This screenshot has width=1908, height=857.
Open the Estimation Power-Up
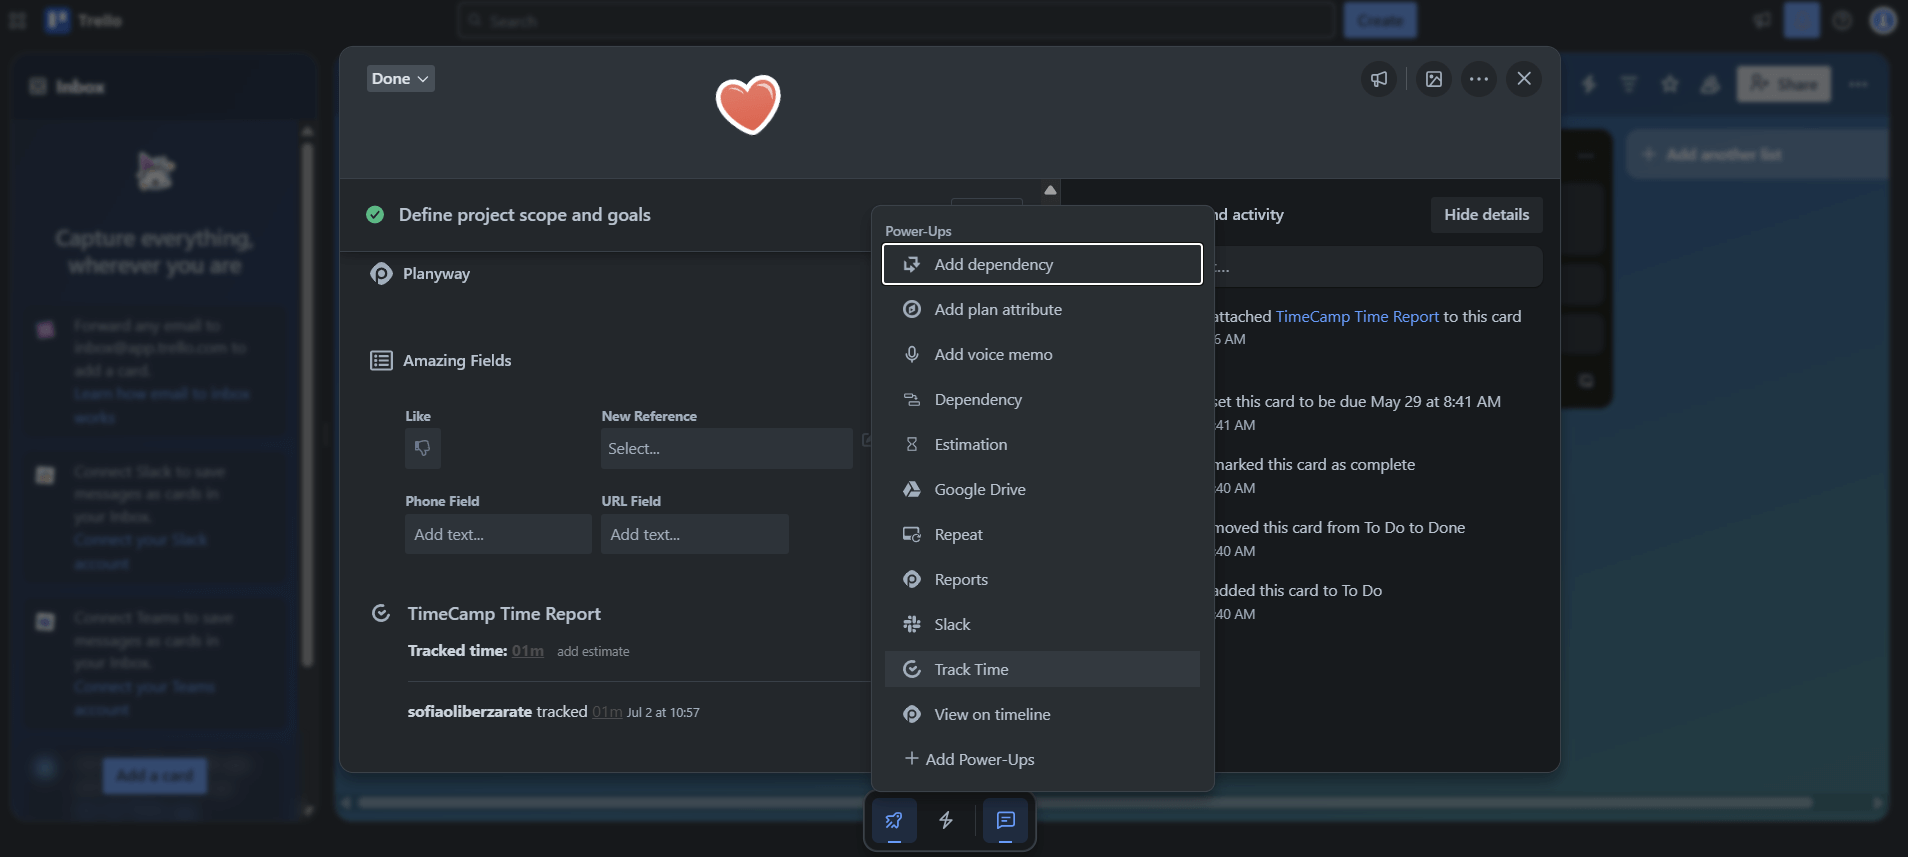(1042, 444)
